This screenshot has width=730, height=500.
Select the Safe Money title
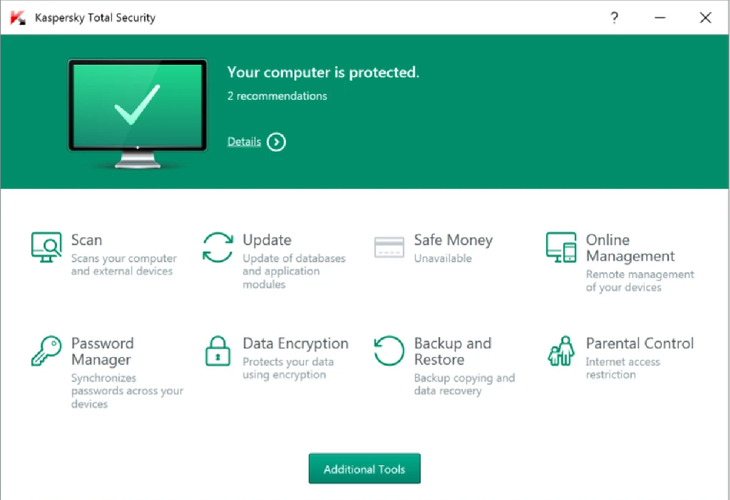pos(453,240)
